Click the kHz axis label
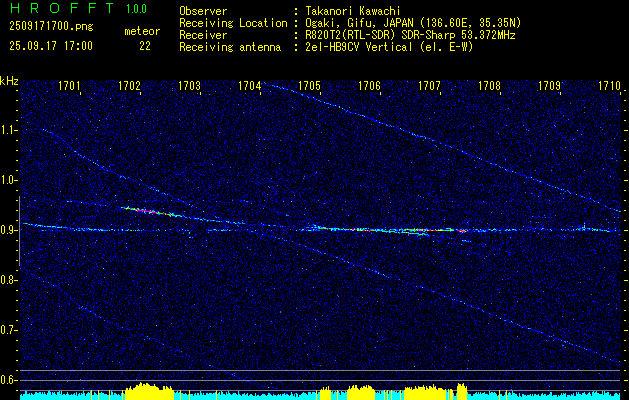 pyautogui.click(x=9, y=81)
